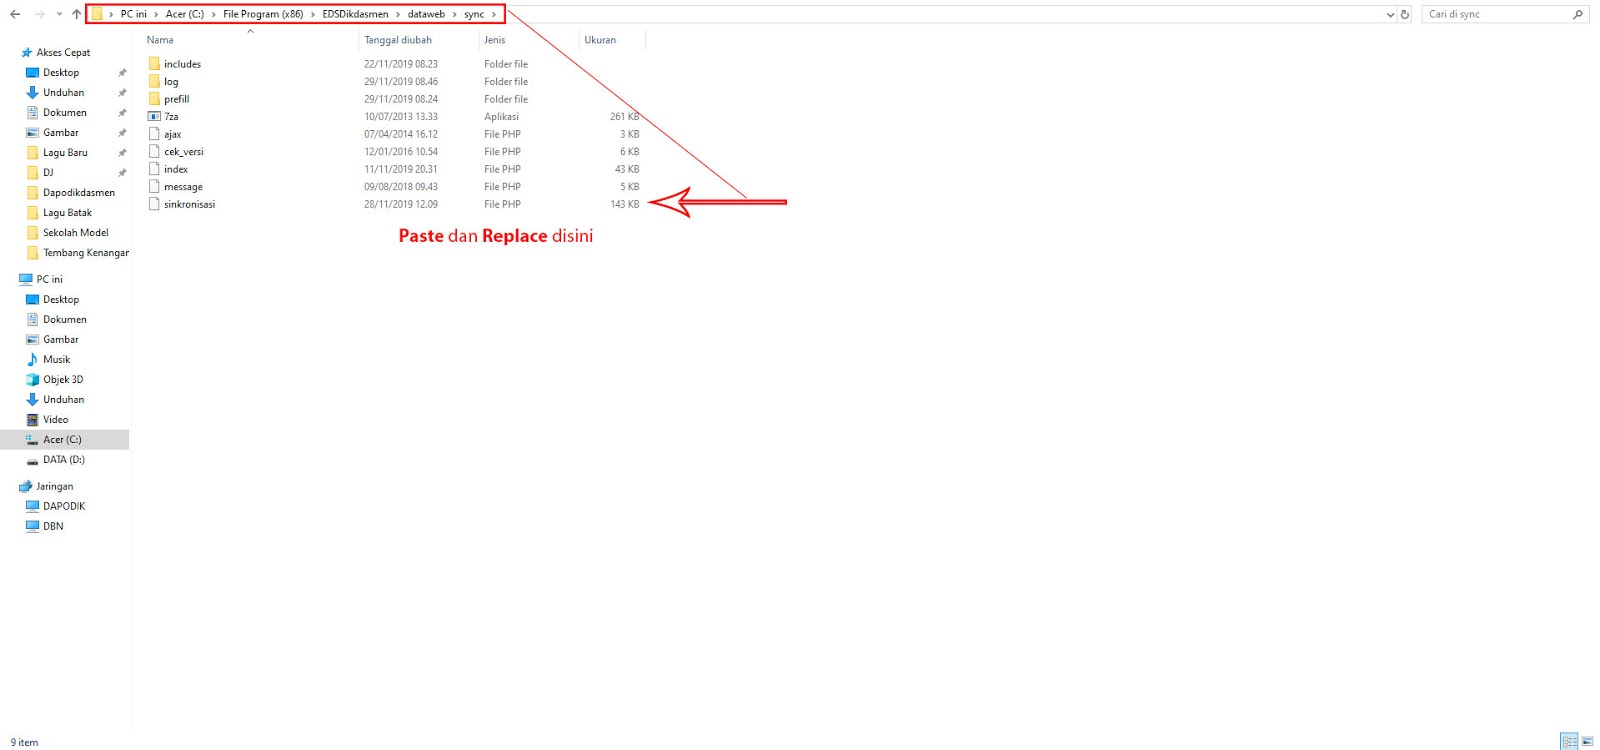Sort by the Nama column header
The image size is (1600, 750).
coord(160,40)
